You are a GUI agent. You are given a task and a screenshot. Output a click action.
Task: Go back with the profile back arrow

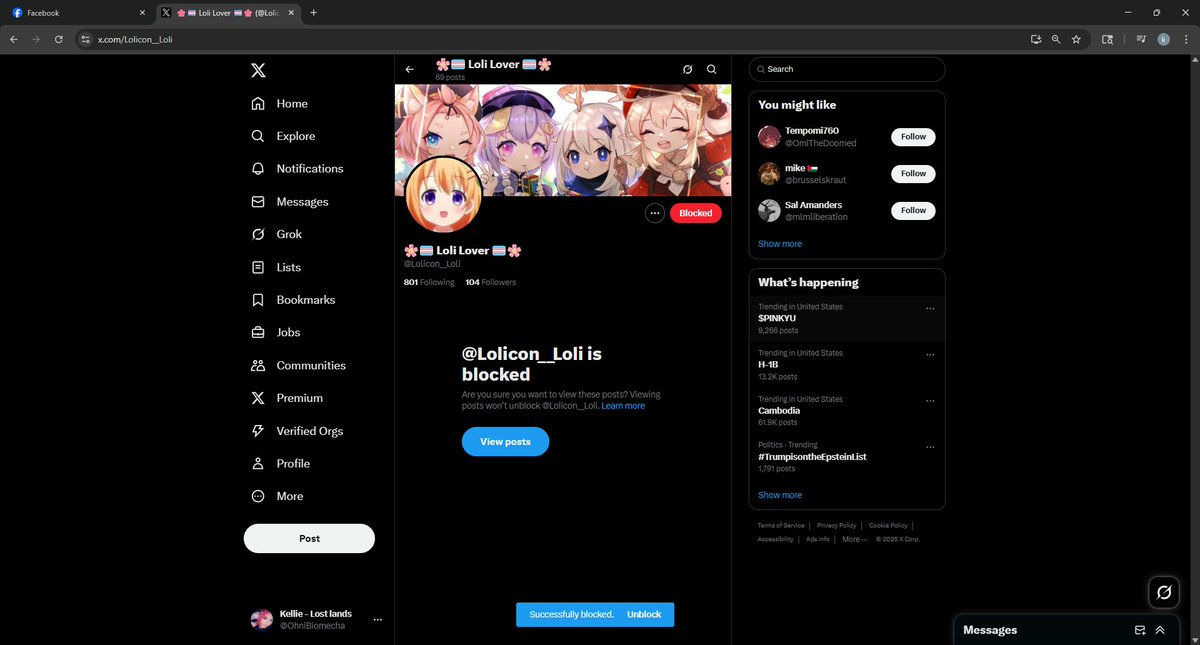pos(410,69)
